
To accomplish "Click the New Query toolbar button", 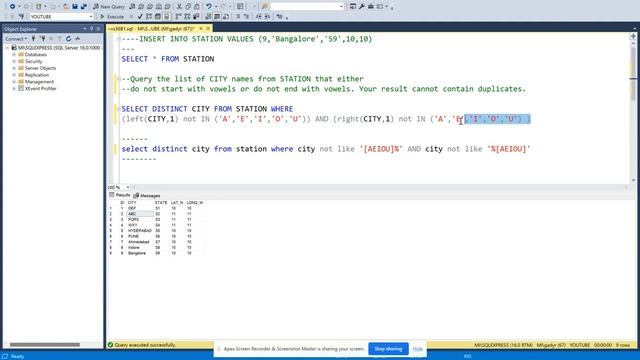I will click(109, 7).
